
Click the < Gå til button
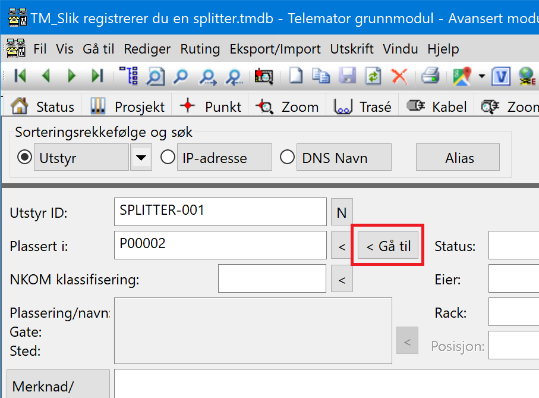tap(388, 246)
